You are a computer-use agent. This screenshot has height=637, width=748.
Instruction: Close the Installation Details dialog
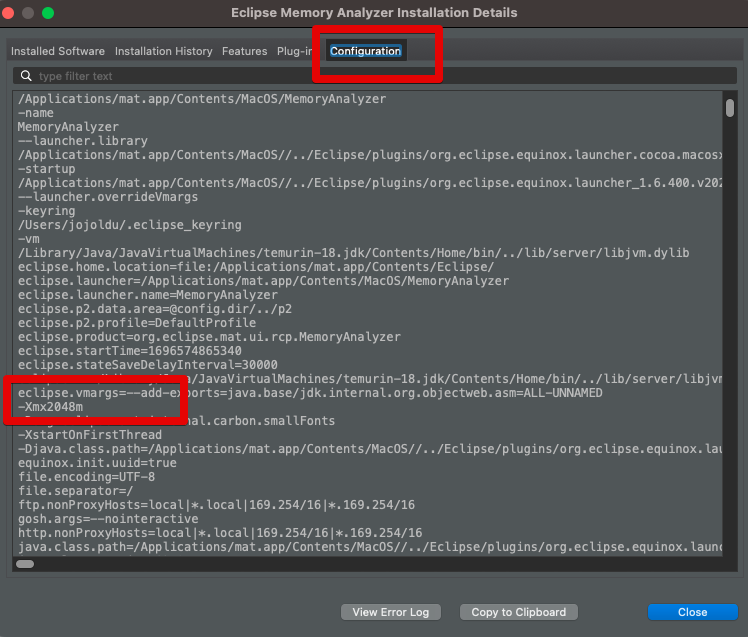[693, 612]
